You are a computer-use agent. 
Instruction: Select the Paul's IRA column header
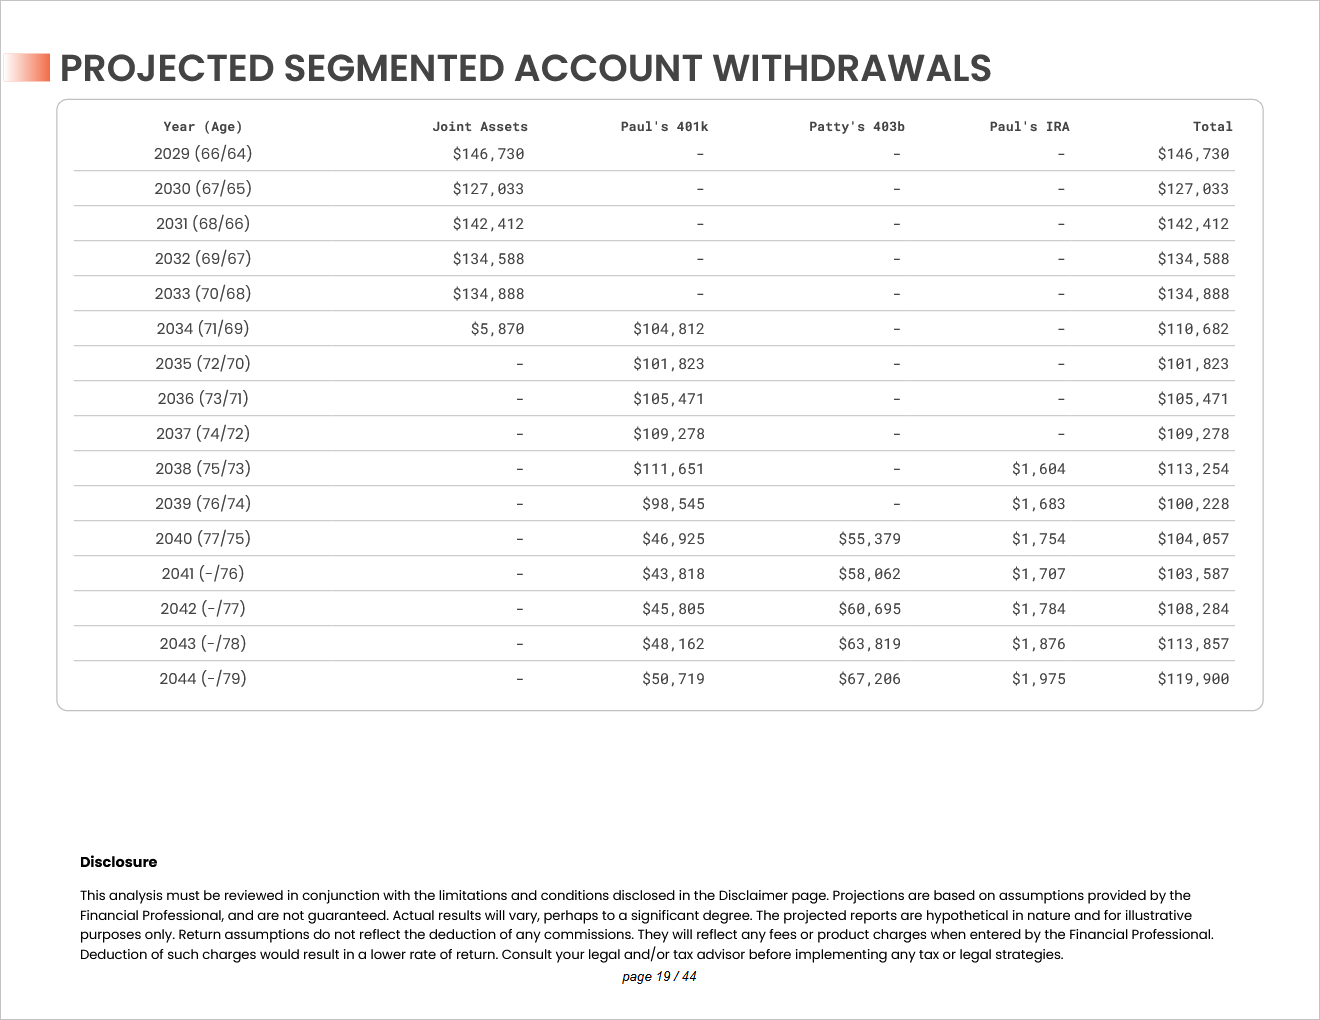point(1029,127)
